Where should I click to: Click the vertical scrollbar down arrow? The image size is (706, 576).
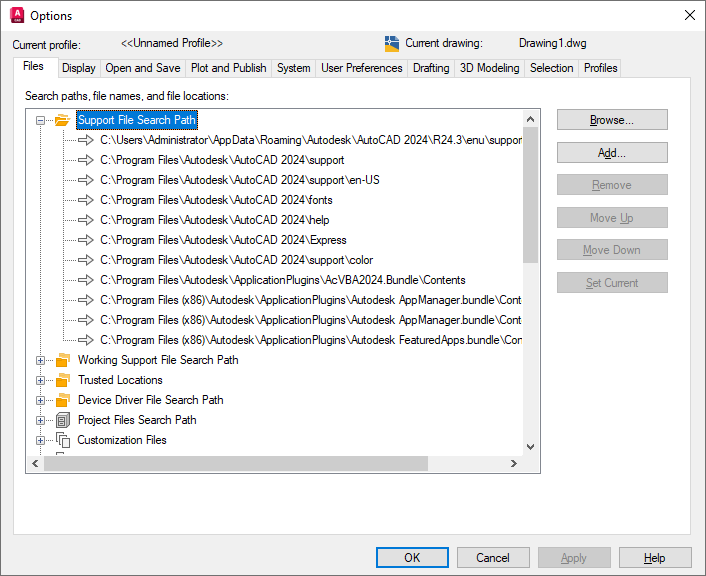(530, 447)
